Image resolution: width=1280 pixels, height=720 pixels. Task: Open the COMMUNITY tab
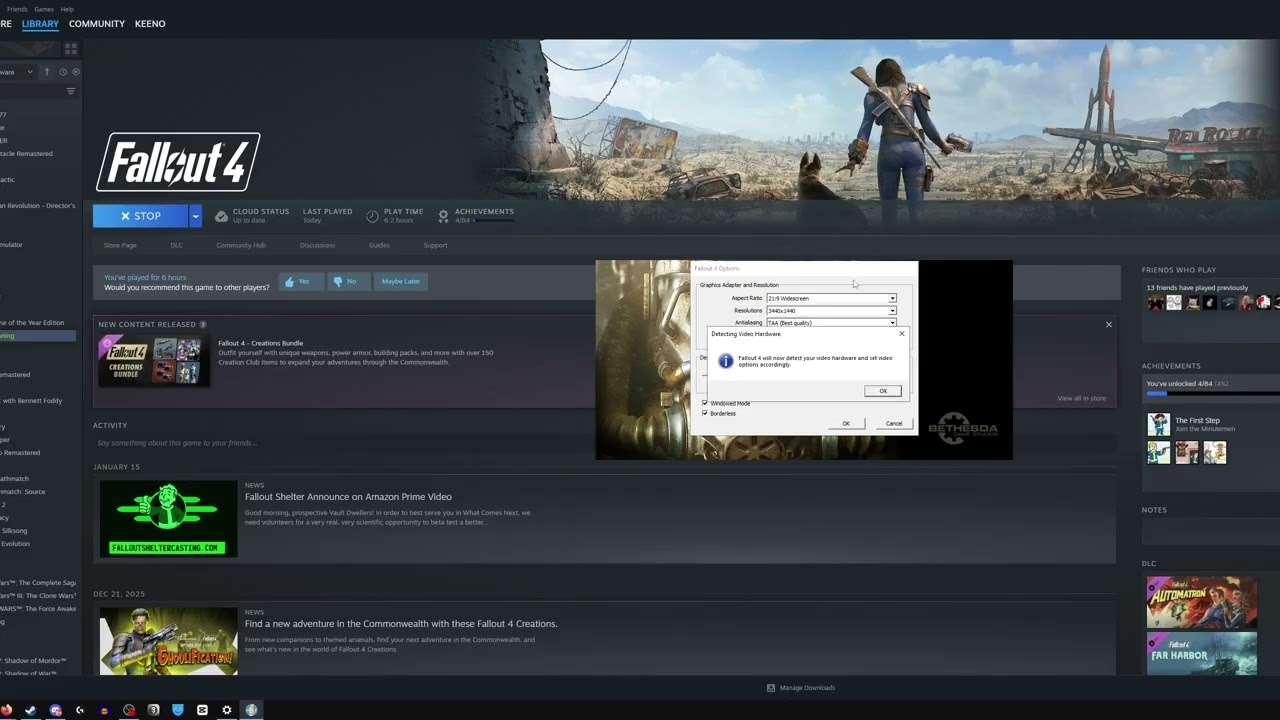(97, 23)
